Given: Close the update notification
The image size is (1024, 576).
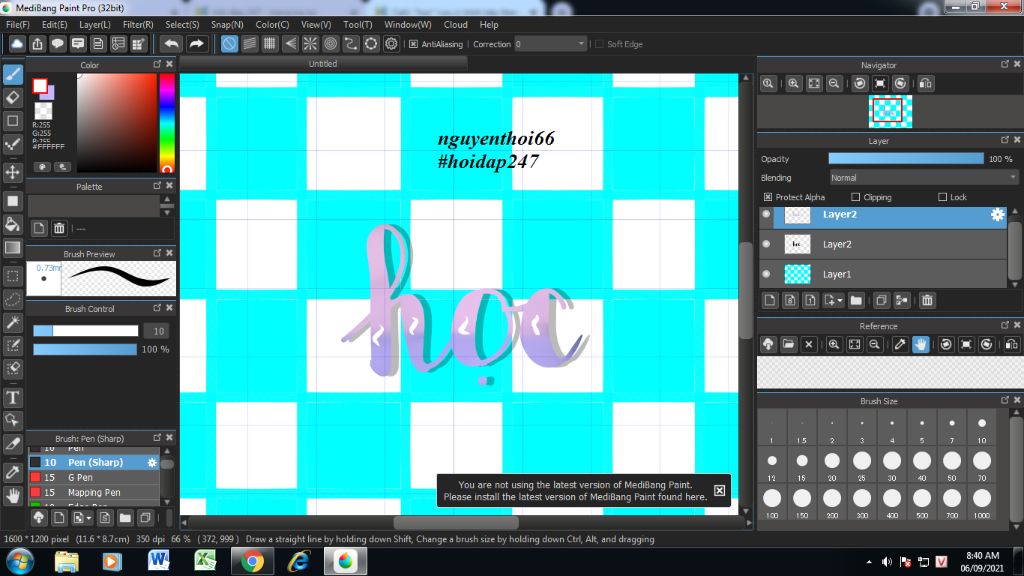Looking at the screenshot, I should click(719, 490).
